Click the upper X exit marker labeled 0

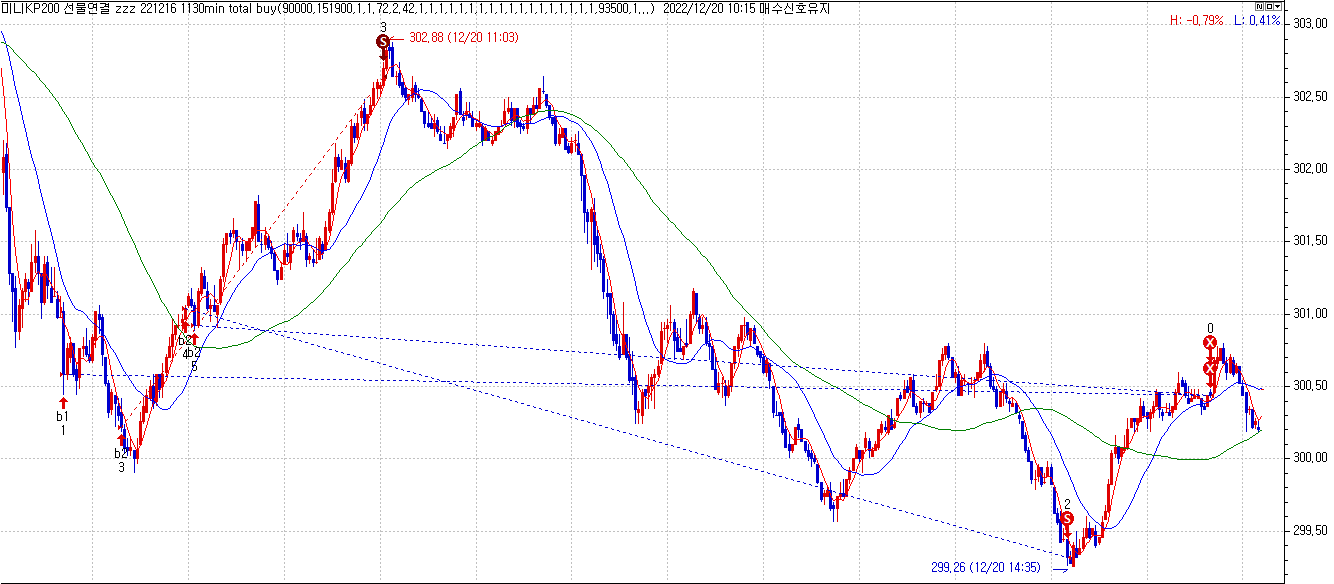pos(1210,343)
